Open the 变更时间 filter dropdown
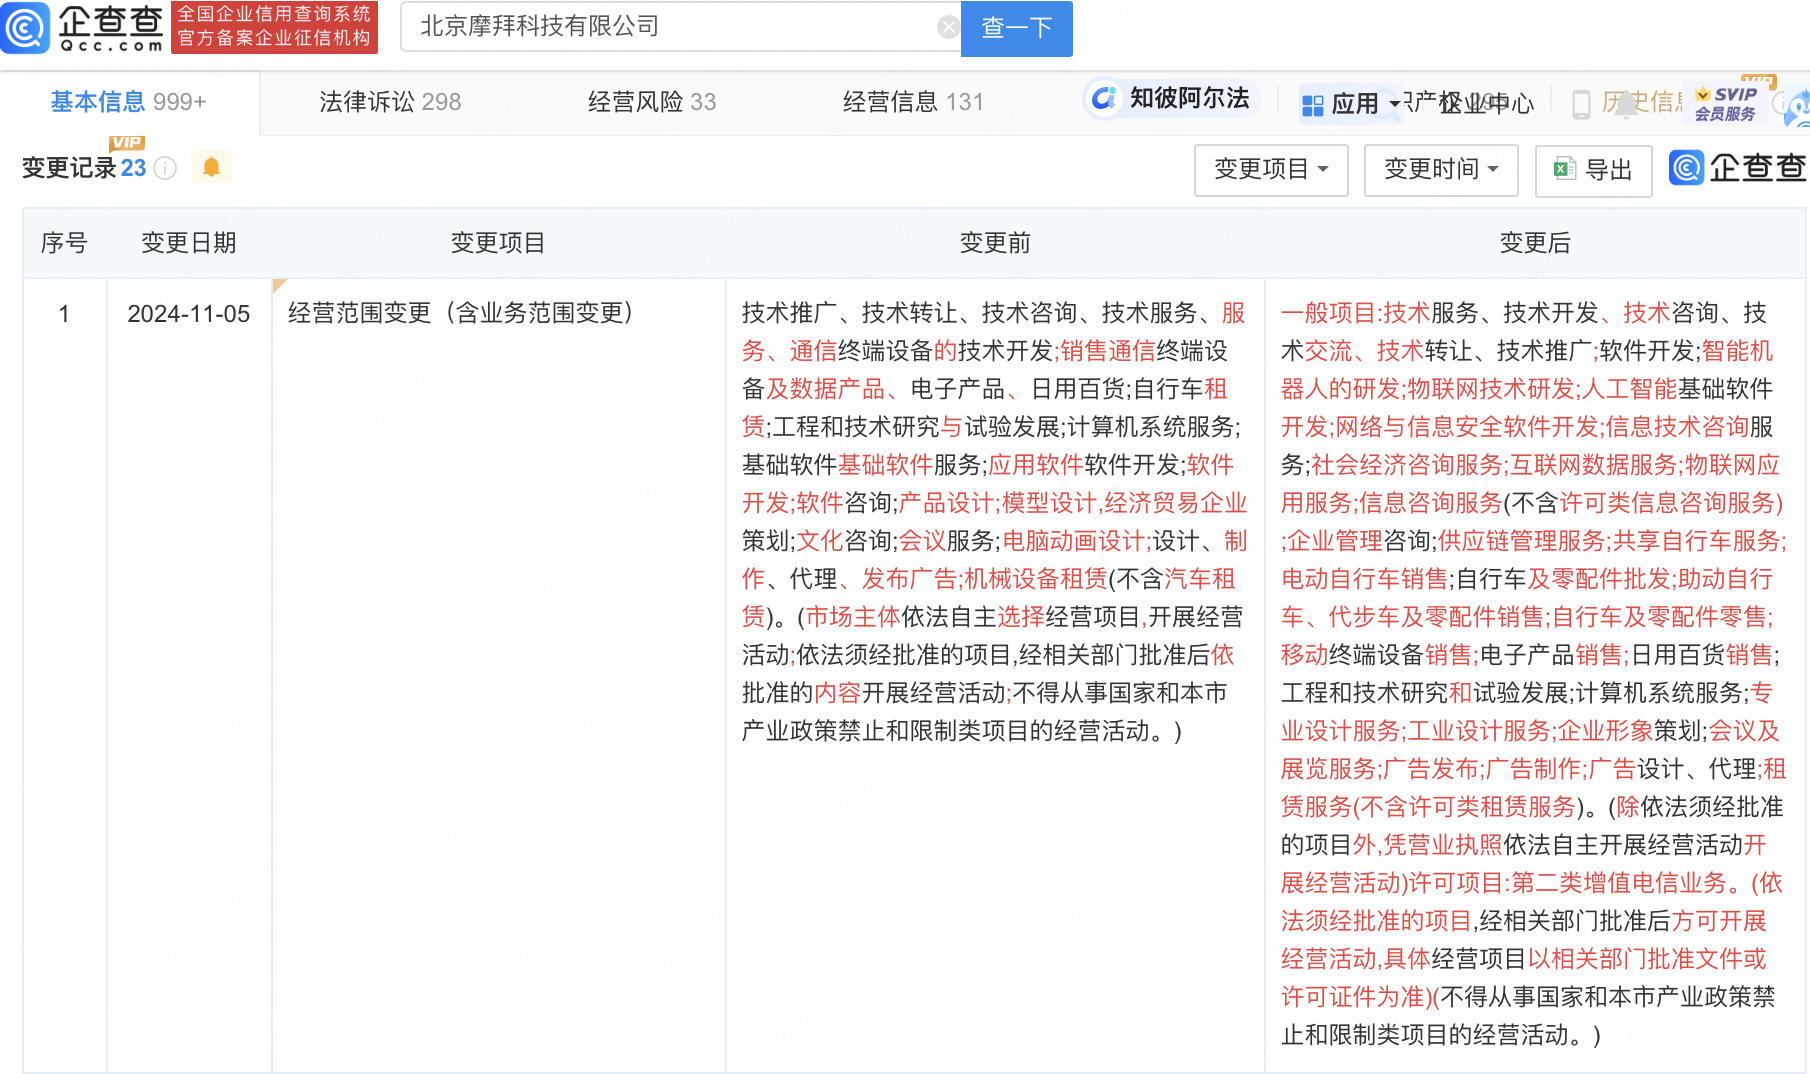Screen dimensions: 1810x1074 pyautogui.click(x=1440, y=170)
